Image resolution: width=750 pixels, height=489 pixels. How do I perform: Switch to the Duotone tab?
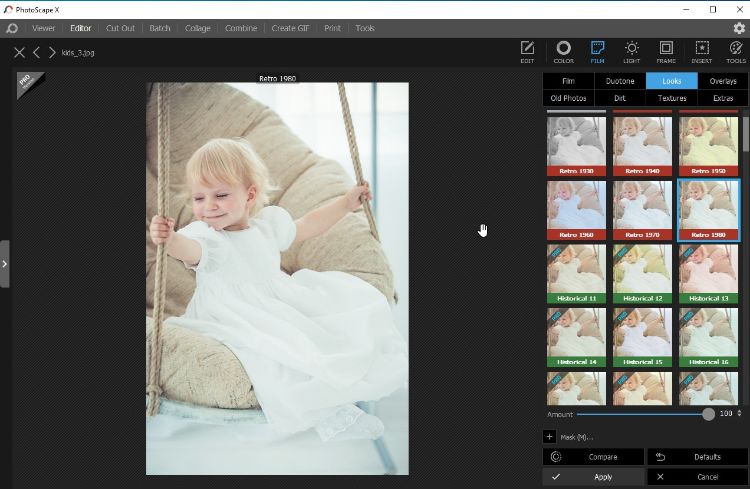pyautogui.click(x=620, y=81)
